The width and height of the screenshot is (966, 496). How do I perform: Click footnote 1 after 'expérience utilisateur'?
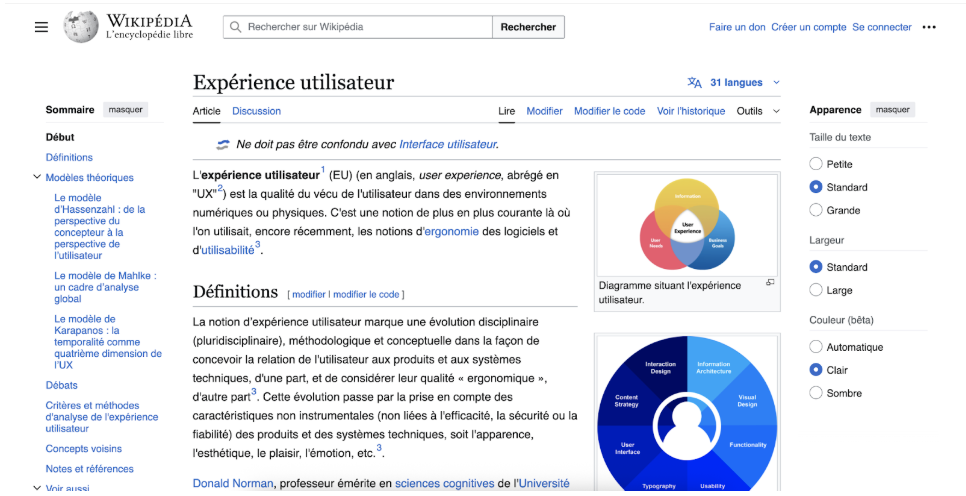[323, 170]
